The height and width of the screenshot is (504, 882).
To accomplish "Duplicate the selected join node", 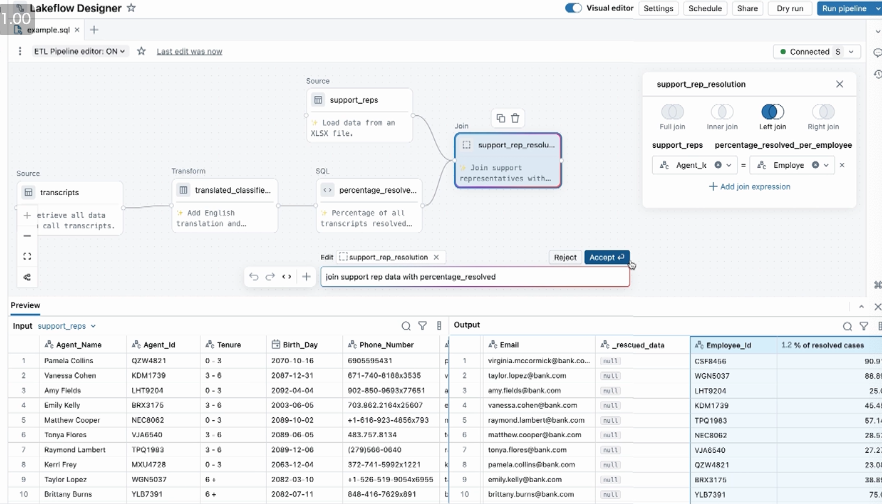I will (x=501, y=118).
